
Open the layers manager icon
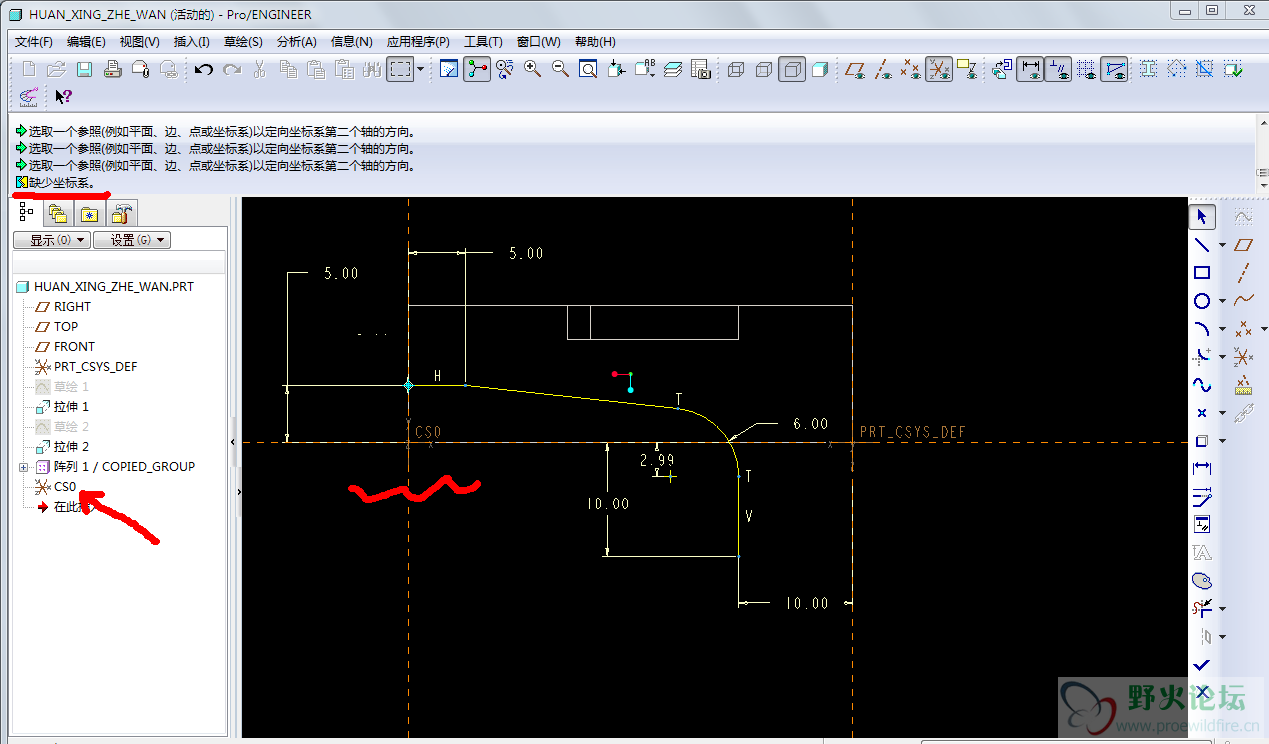(x=673, y=69)
